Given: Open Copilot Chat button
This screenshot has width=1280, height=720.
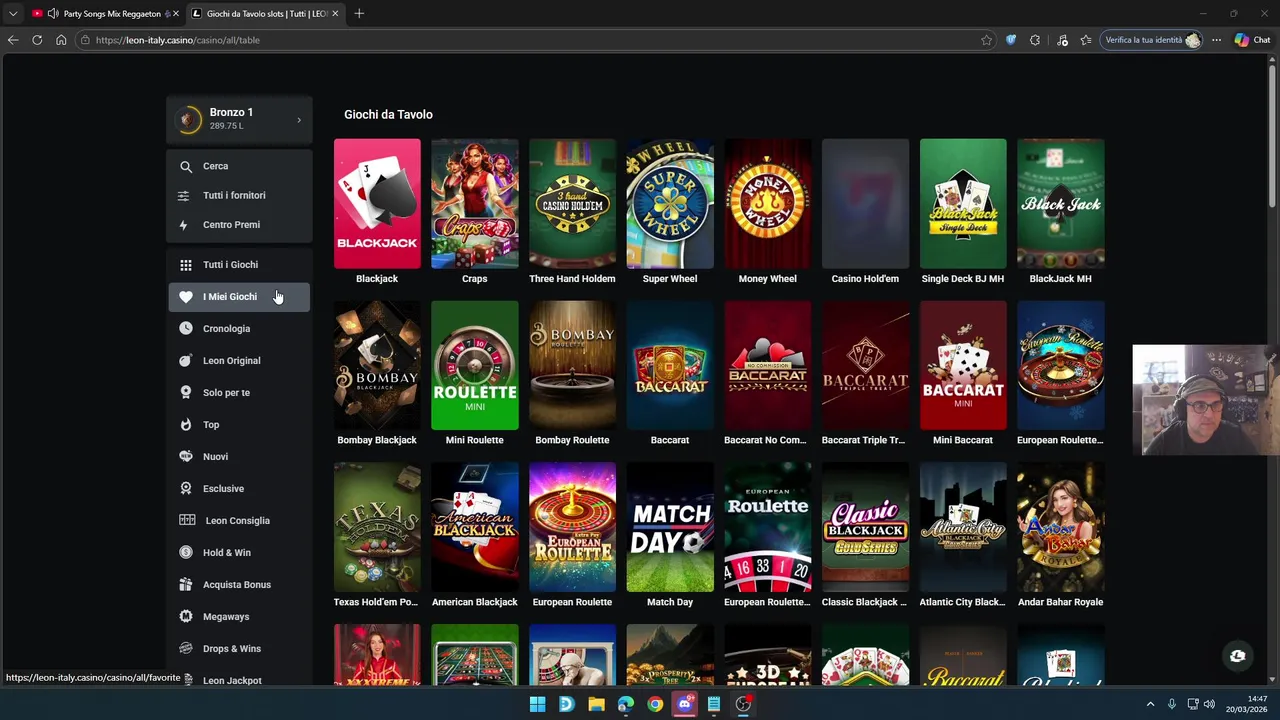Looking at the screenshot, I should [1252, 40].
